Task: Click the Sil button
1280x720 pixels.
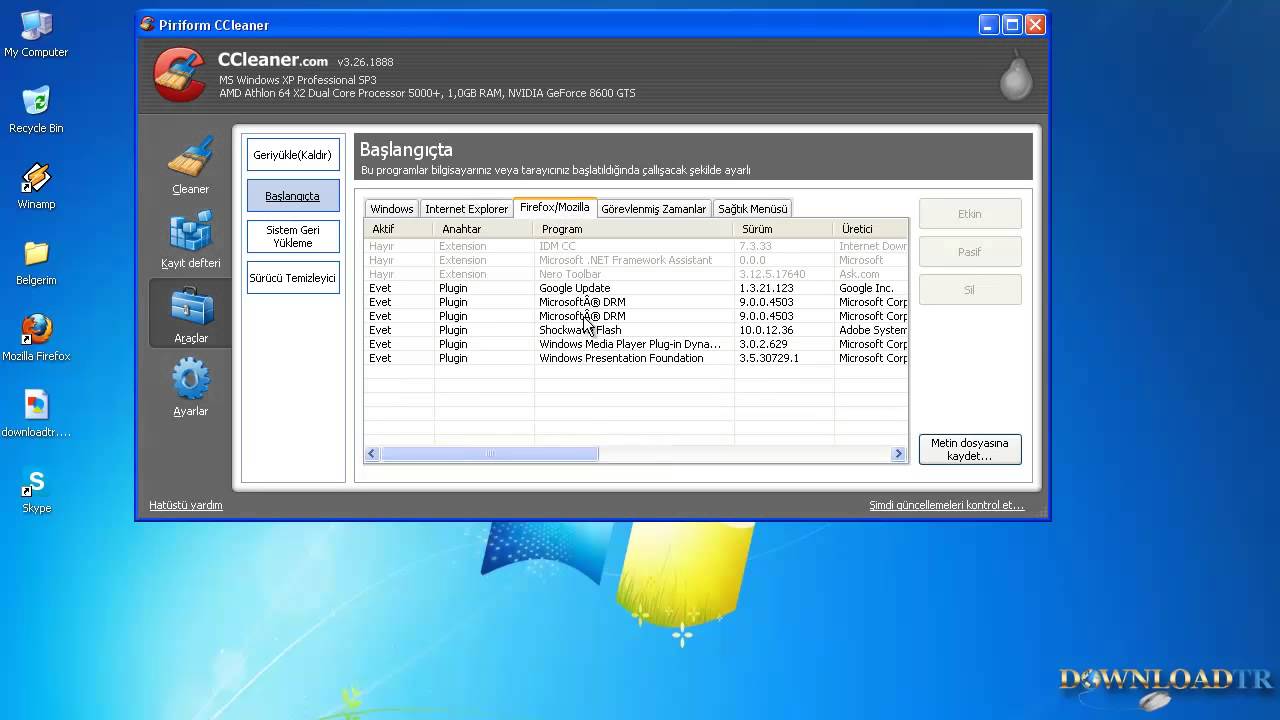Action: coord(970,289)
